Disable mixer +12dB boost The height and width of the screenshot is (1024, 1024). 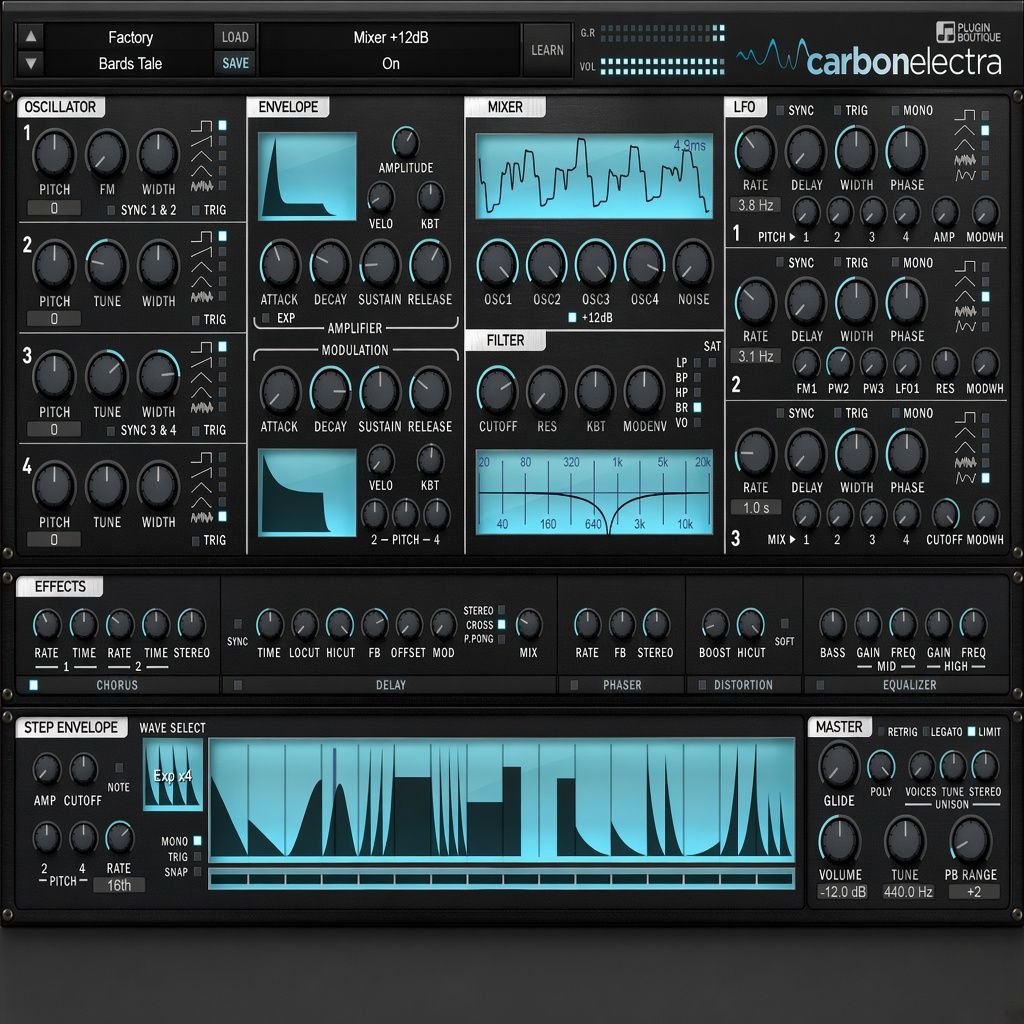pos(572,317)
